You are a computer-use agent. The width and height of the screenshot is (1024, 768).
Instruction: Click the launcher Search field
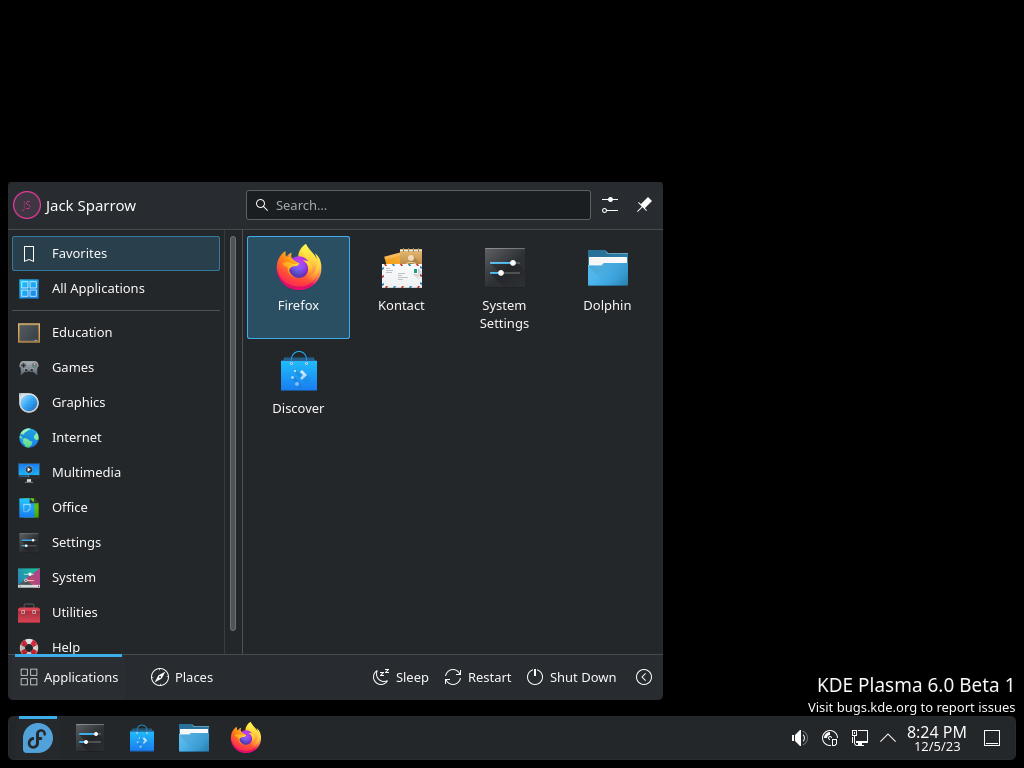point(418,205)
